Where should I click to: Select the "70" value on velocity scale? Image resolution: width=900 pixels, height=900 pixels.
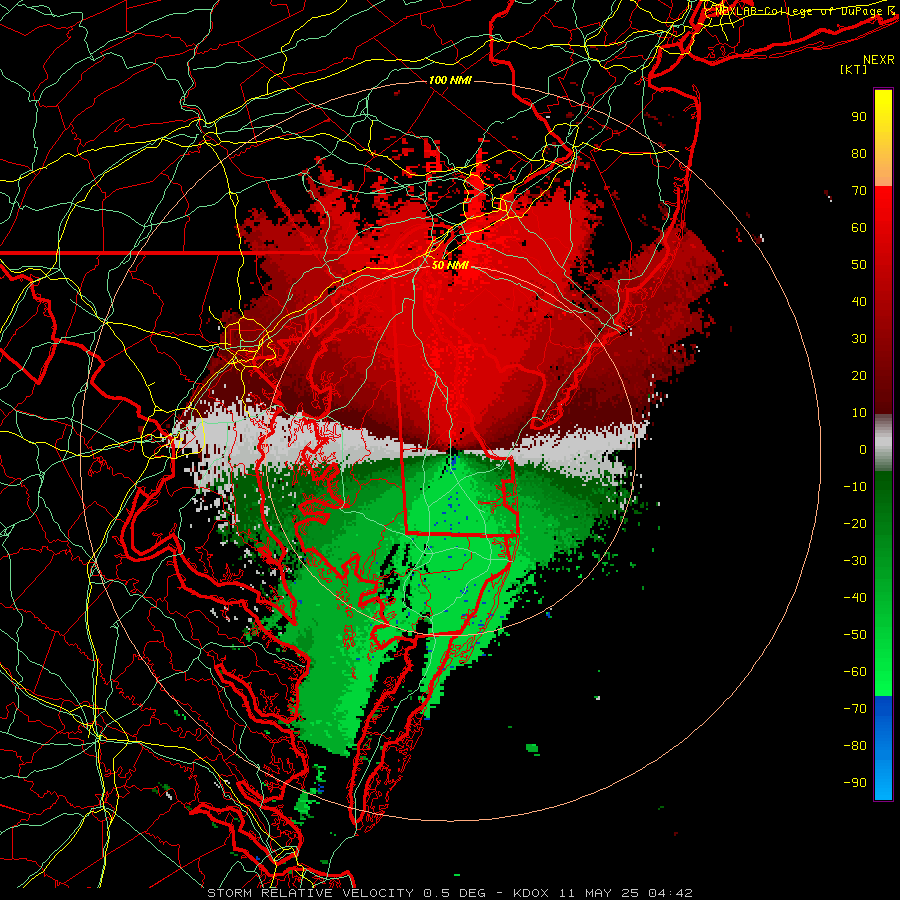coord(859,191)
